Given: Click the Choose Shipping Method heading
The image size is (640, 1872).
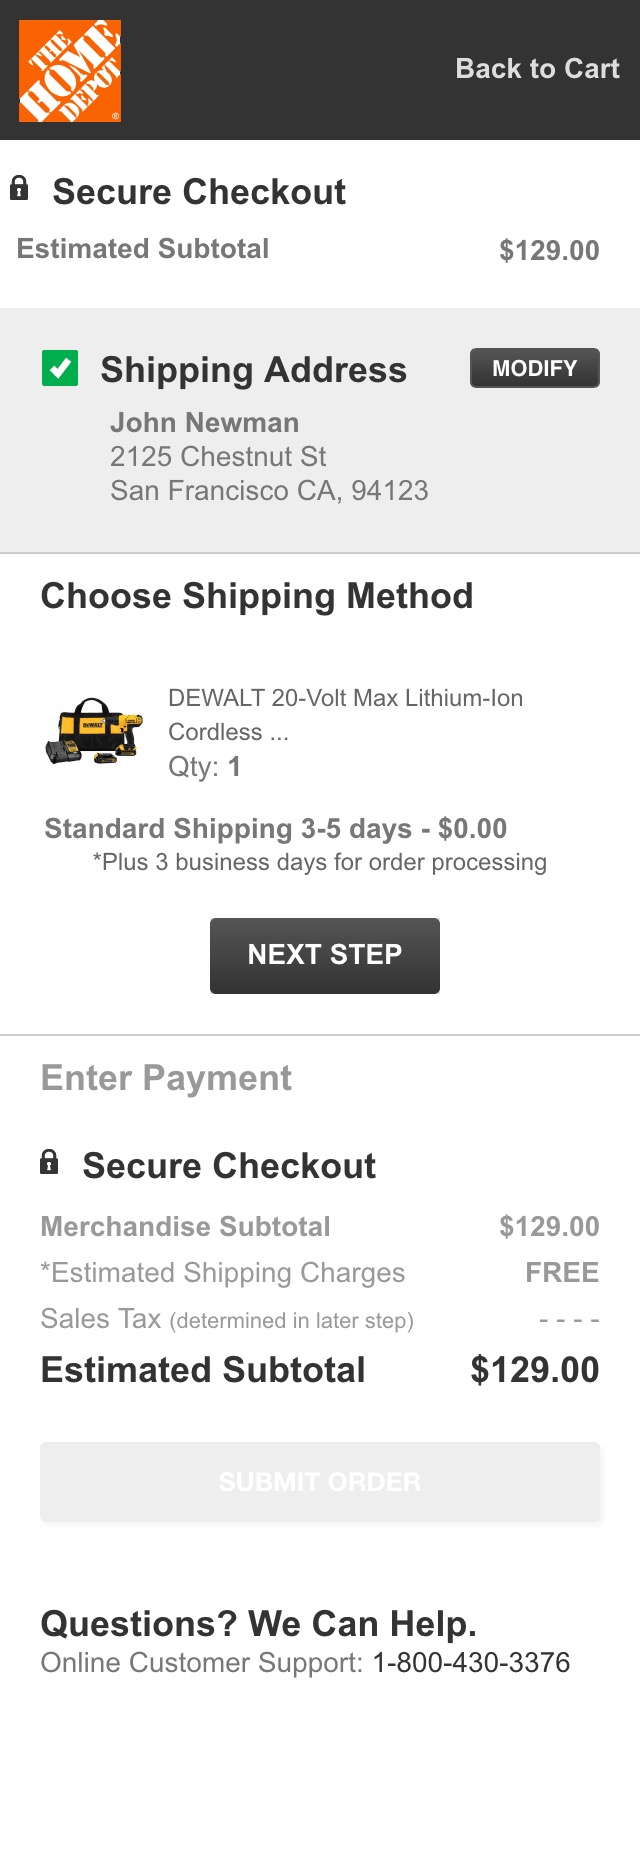Looking at the screenshot, I should (257, 595).
